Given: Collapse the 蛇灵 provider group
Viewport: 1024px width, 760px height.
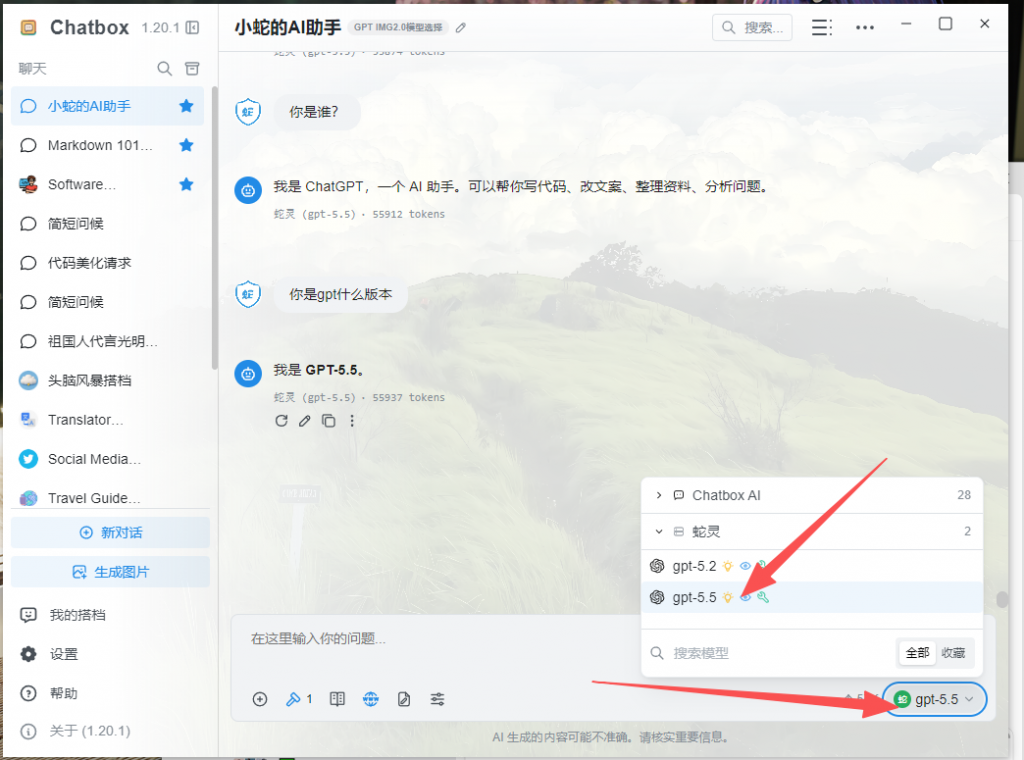Looking at the screenshot, I should tap(659, 531).
